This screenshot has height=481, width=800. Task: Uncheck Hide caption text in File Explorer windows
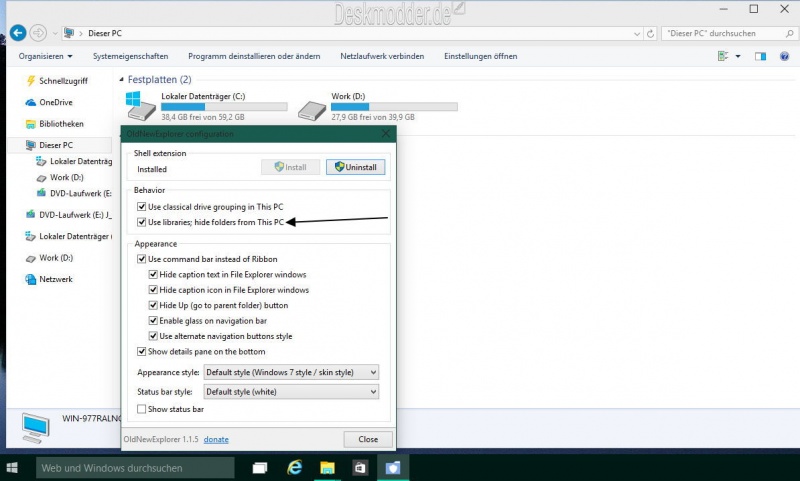coord(153,274)
